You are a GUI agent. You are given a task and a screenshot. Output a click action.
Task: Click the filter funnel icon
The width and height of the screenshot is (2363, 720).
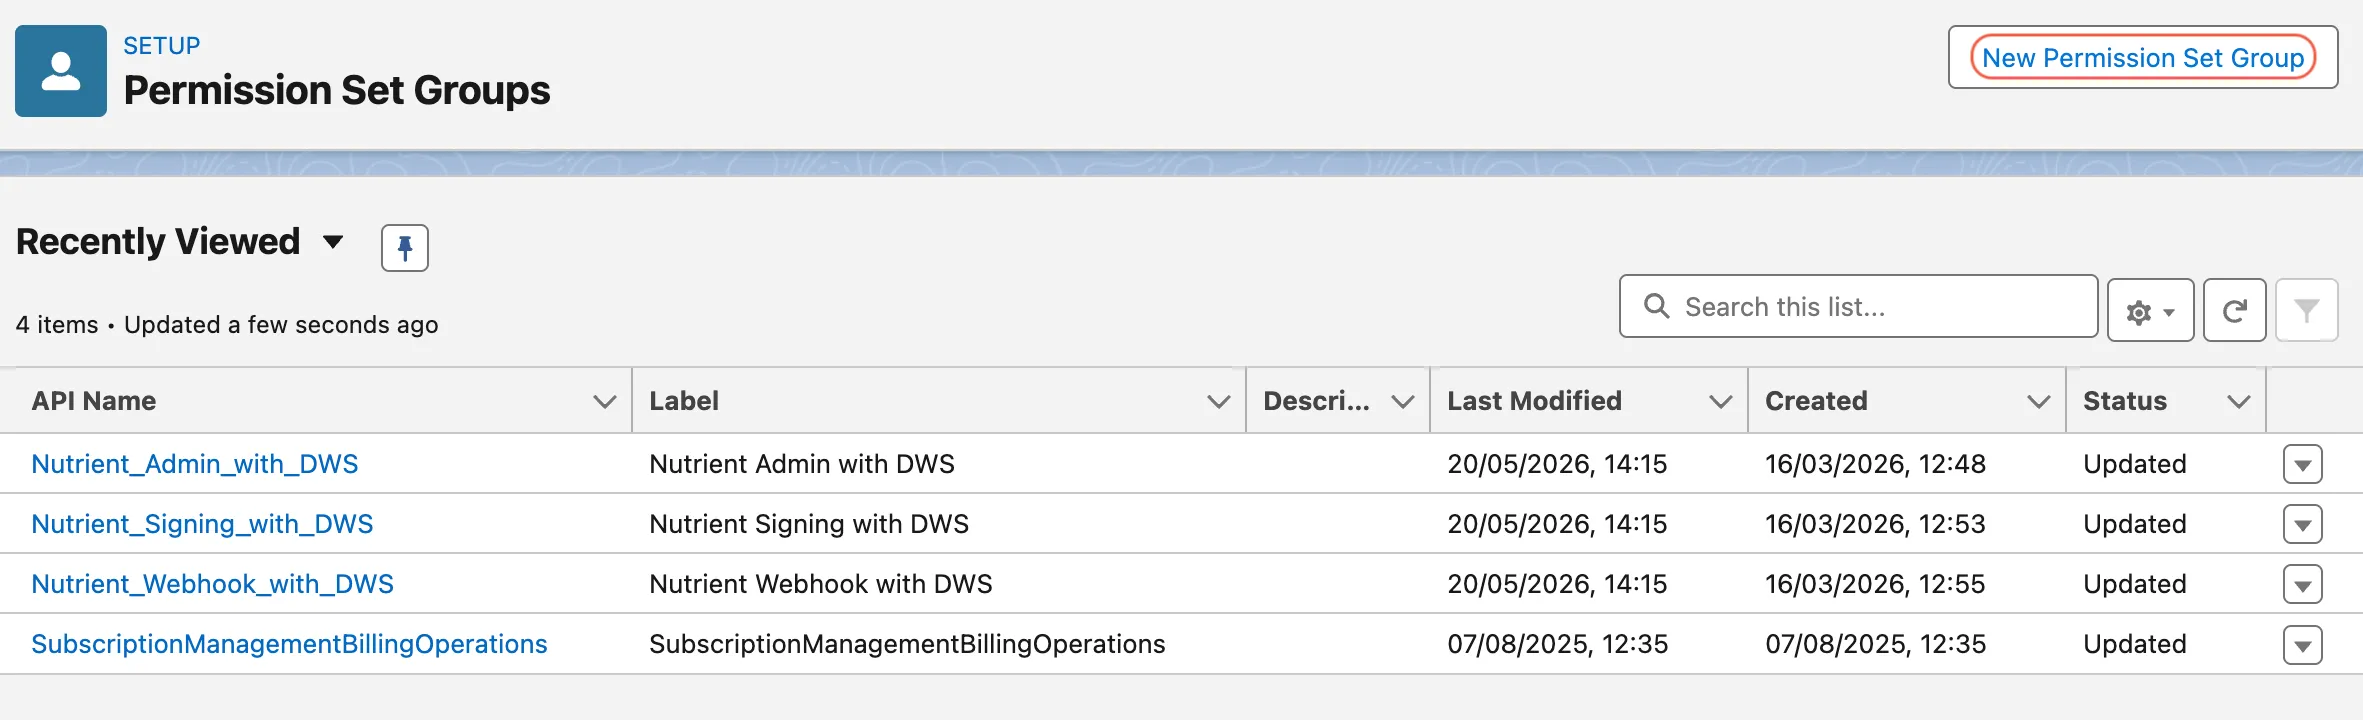pos(2307,311)
